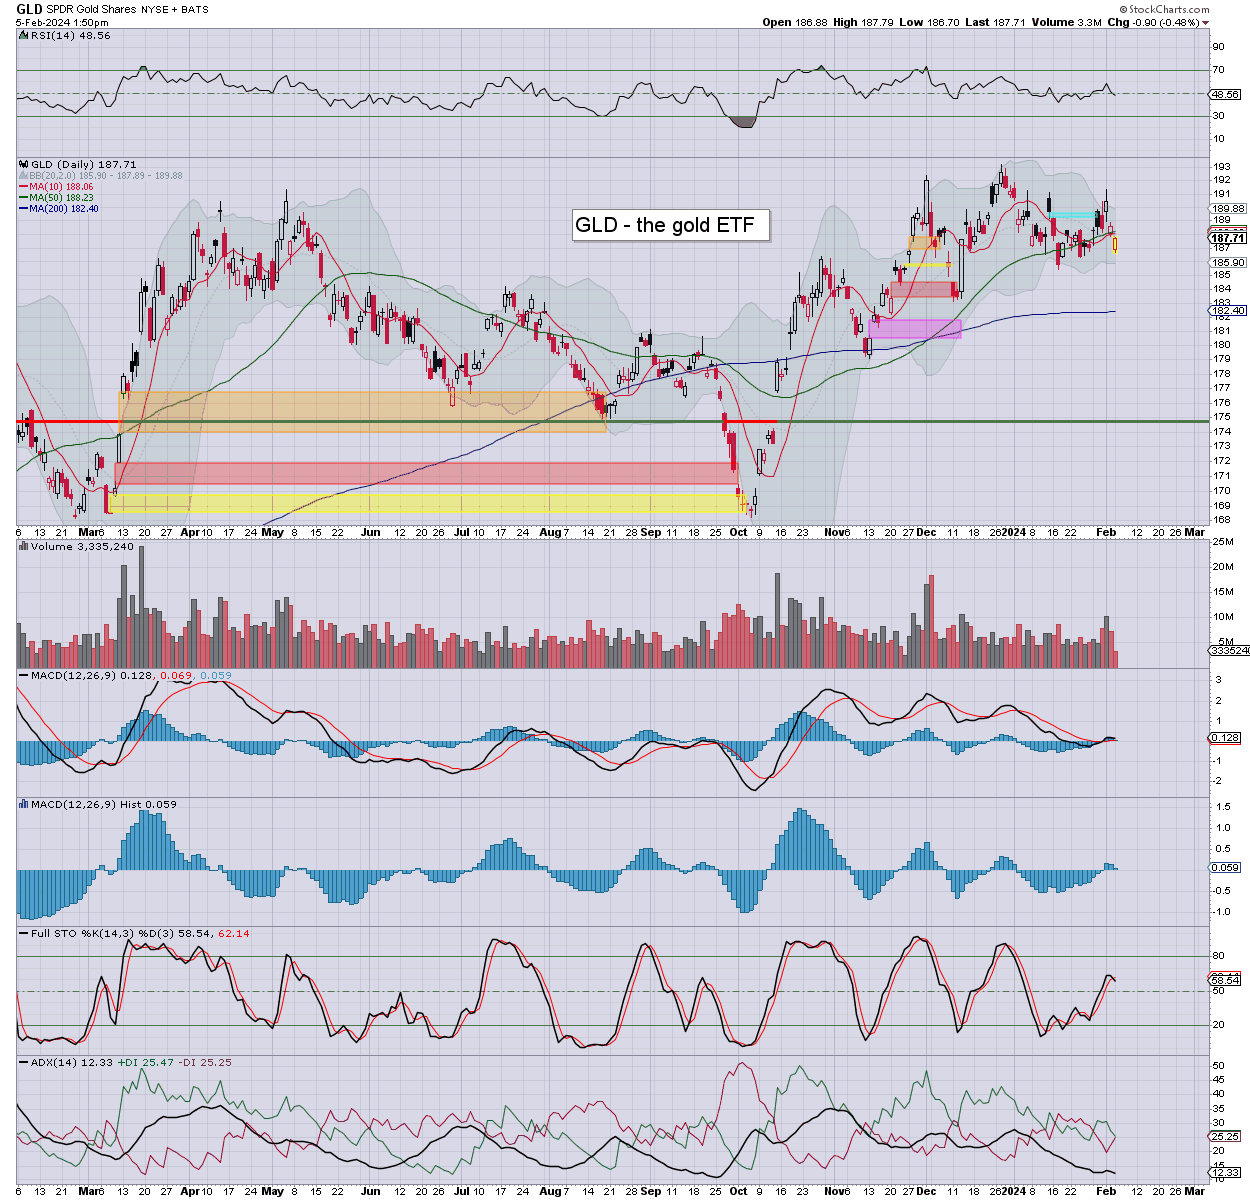This screenshot has width=1250, height=1200.
Task: Open the red arrow dropdown after Chg
Action: (1205, 23)
